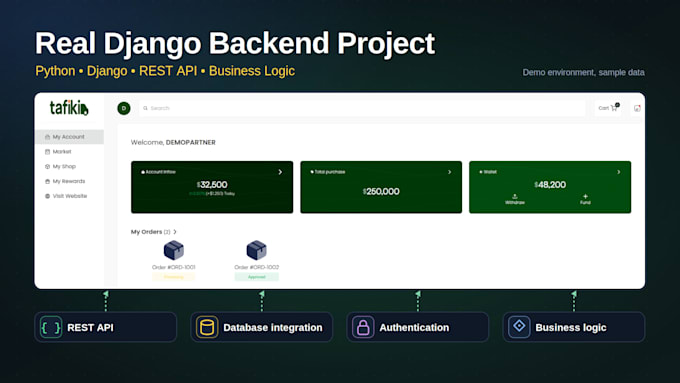This screenshot has height=383, width=680.
Task: Click the globe icon next to Visit Website
Action: 47,196
